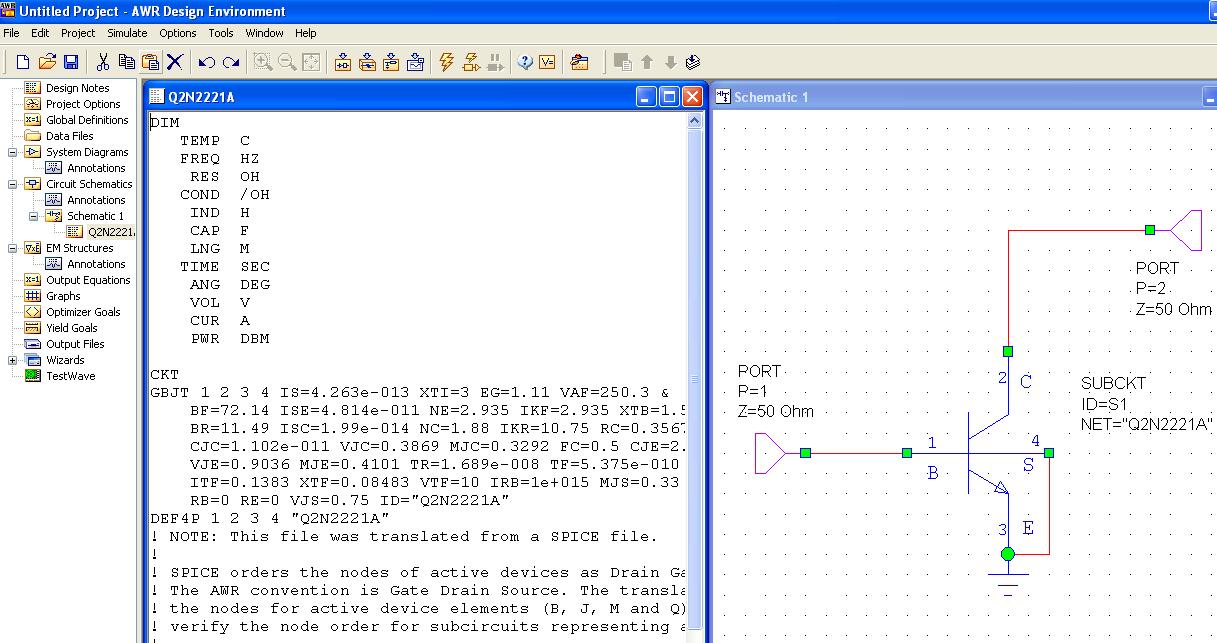Select Output Equations in project tree
Viewport: 1217px width, 643px height.
tap(88, 280)
